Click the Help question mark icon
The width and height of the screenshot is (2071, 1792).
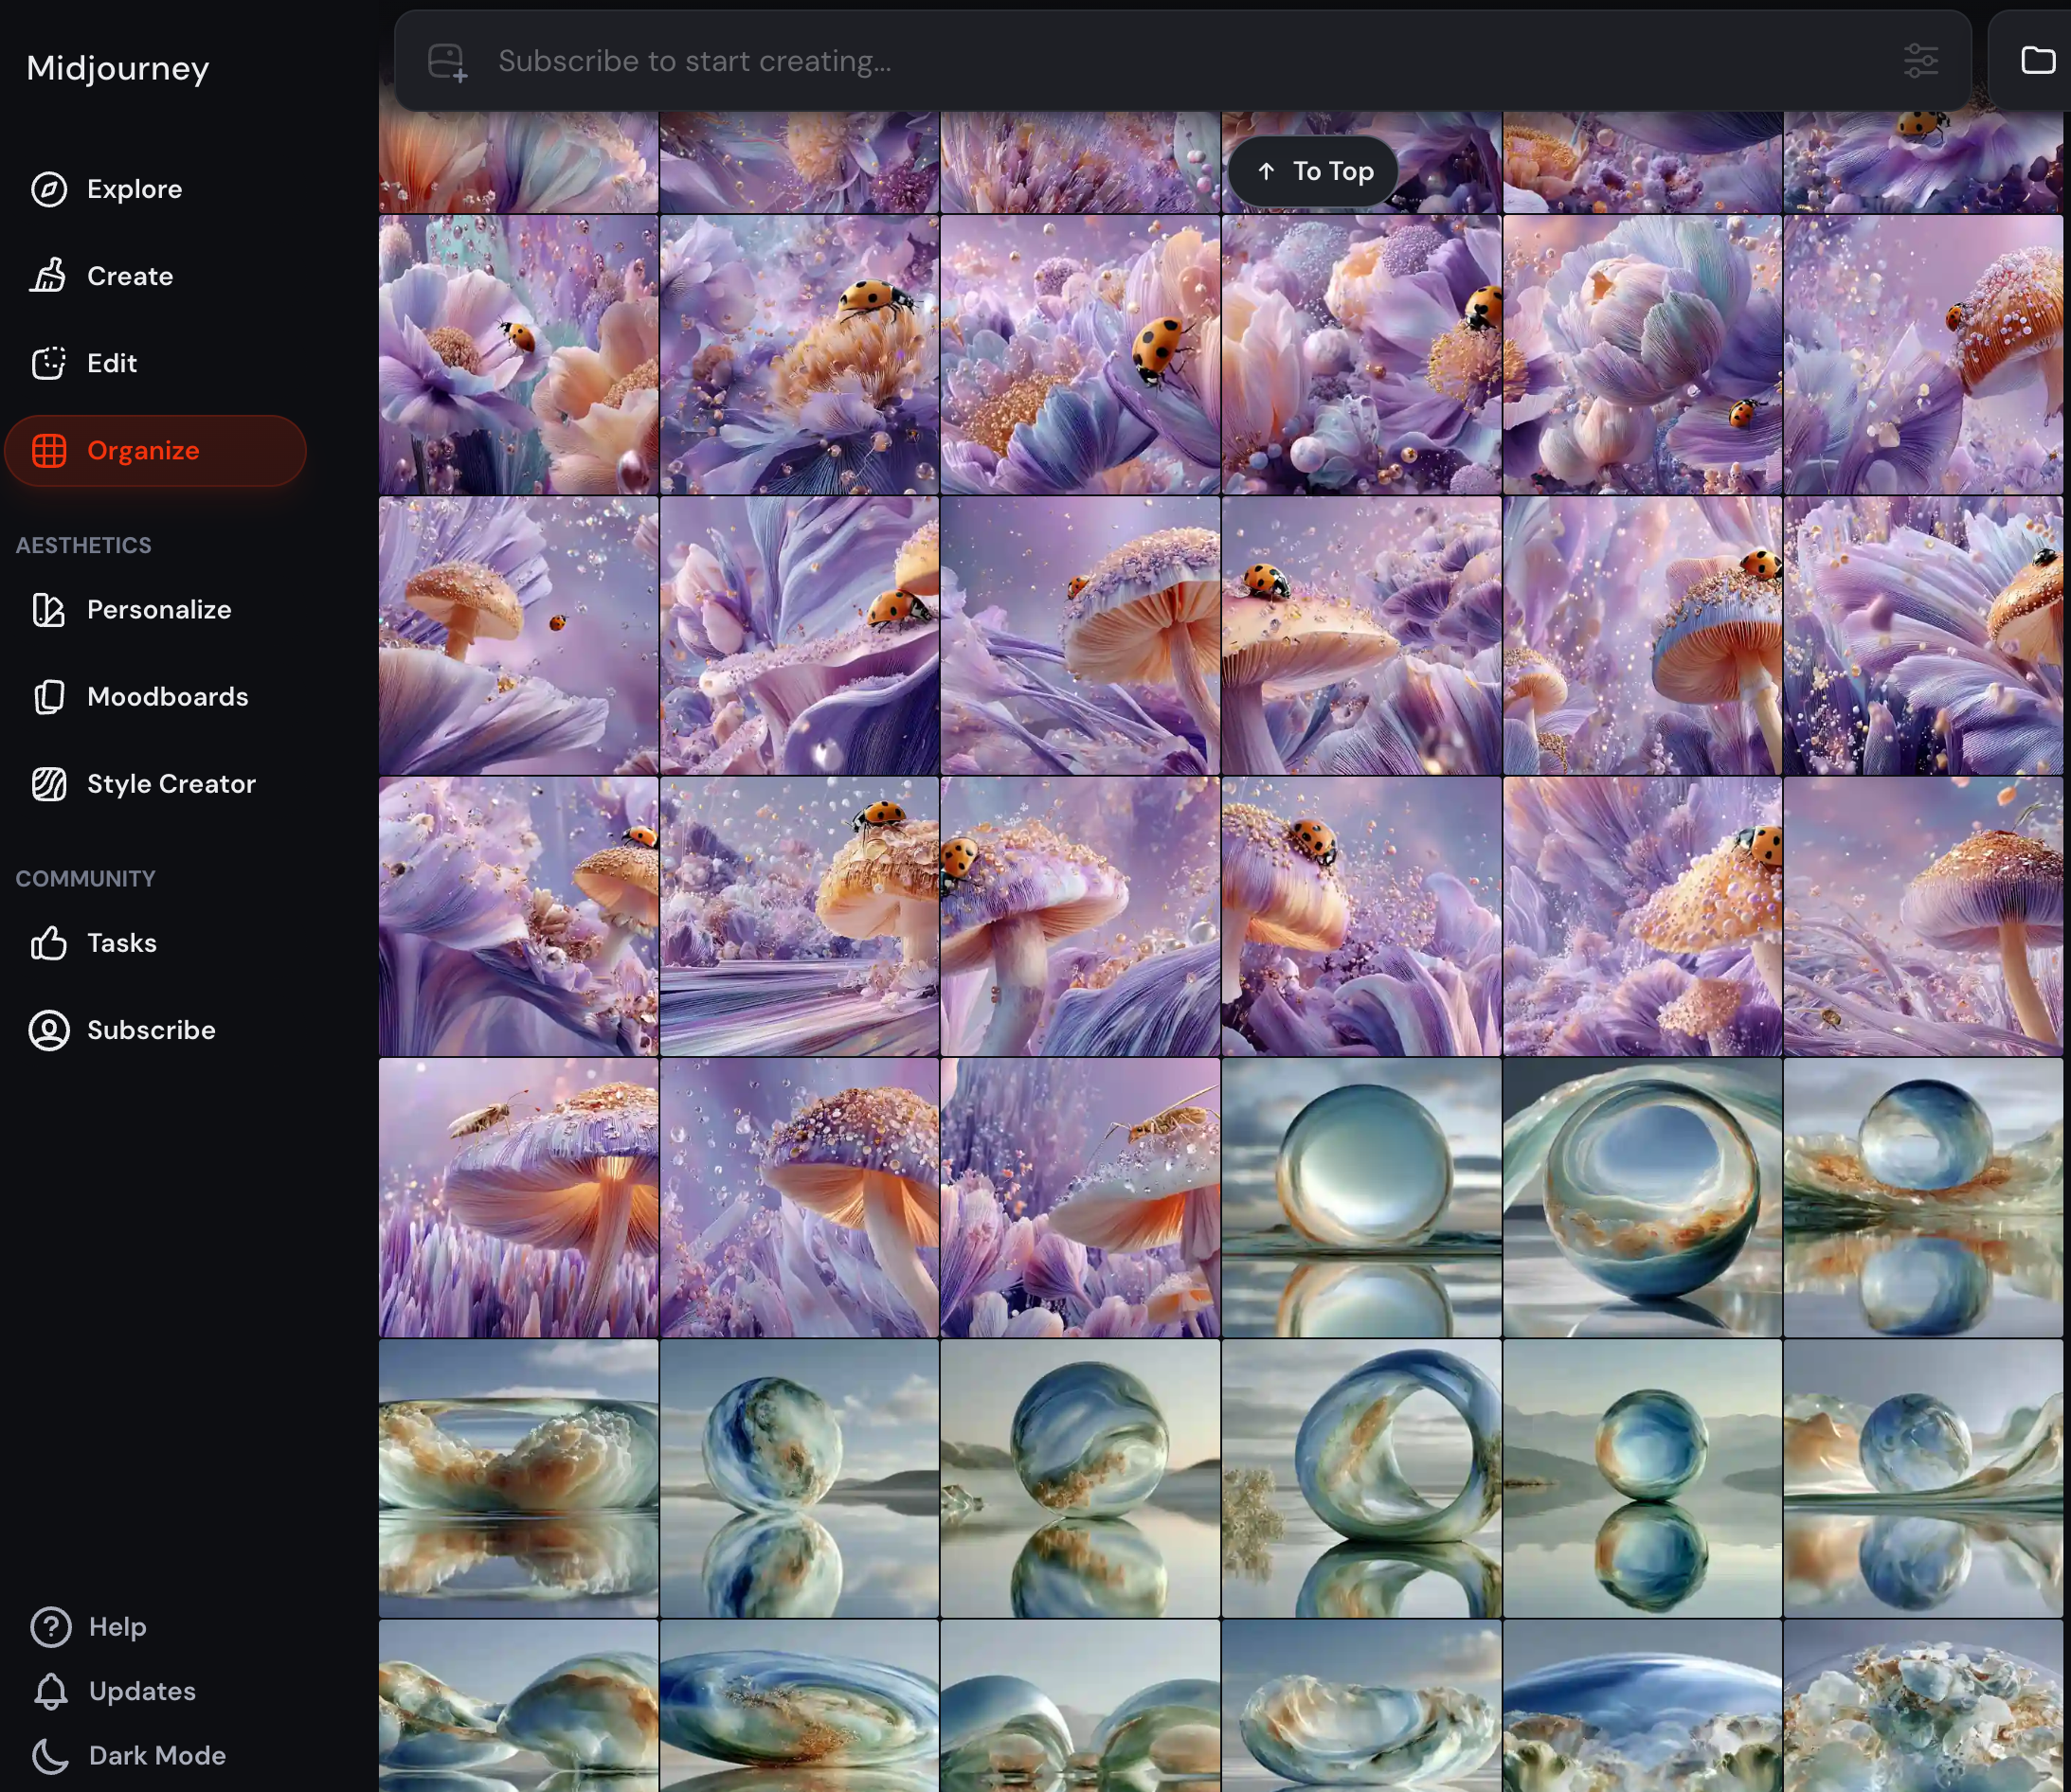[x=50, y=1627]
